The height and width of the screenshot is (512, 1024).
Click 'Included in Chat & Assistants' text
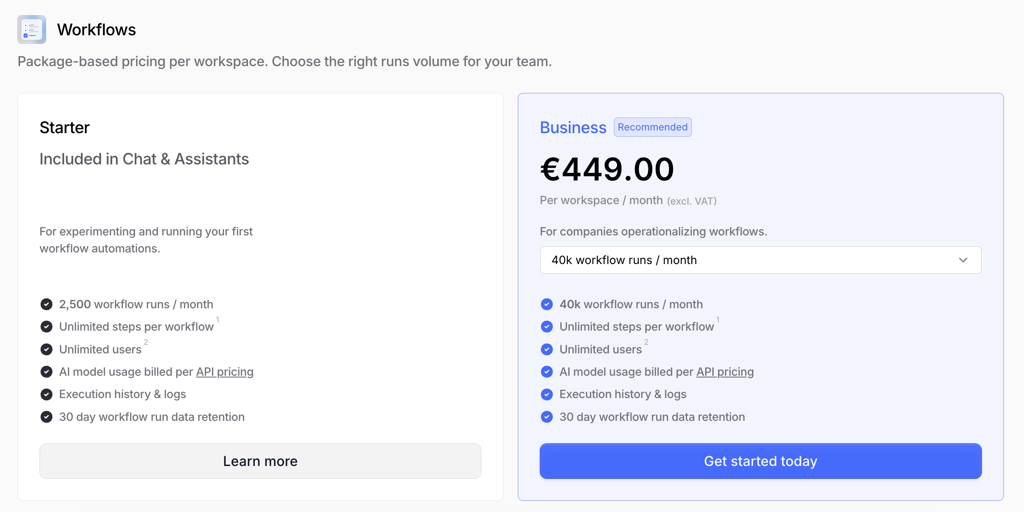tap(144, 159)
